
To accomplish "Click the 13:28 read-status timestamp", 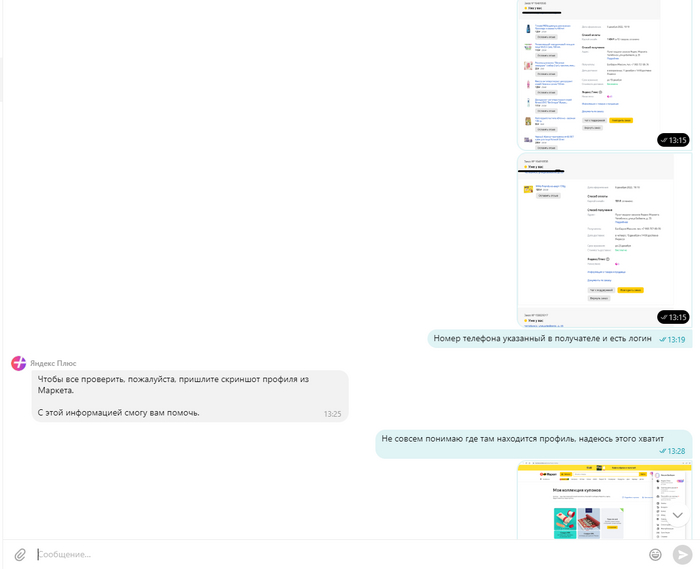I will coord(672,451).
